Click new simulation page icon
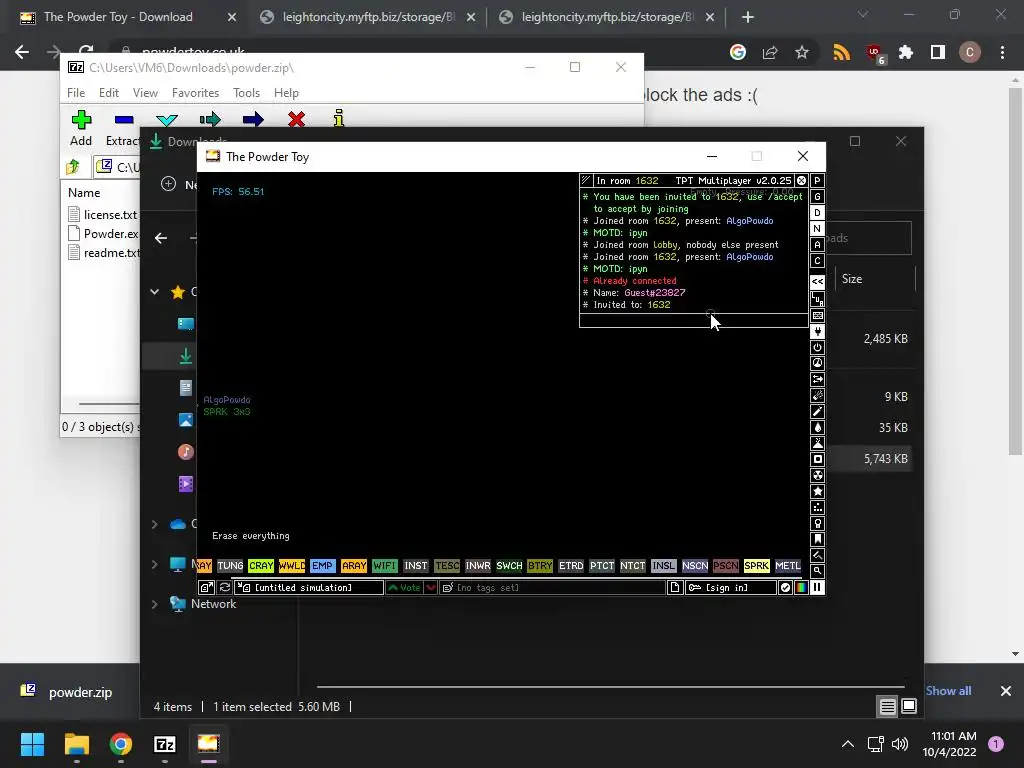The width and height of the screenshot is (1024, 768). 675,588
